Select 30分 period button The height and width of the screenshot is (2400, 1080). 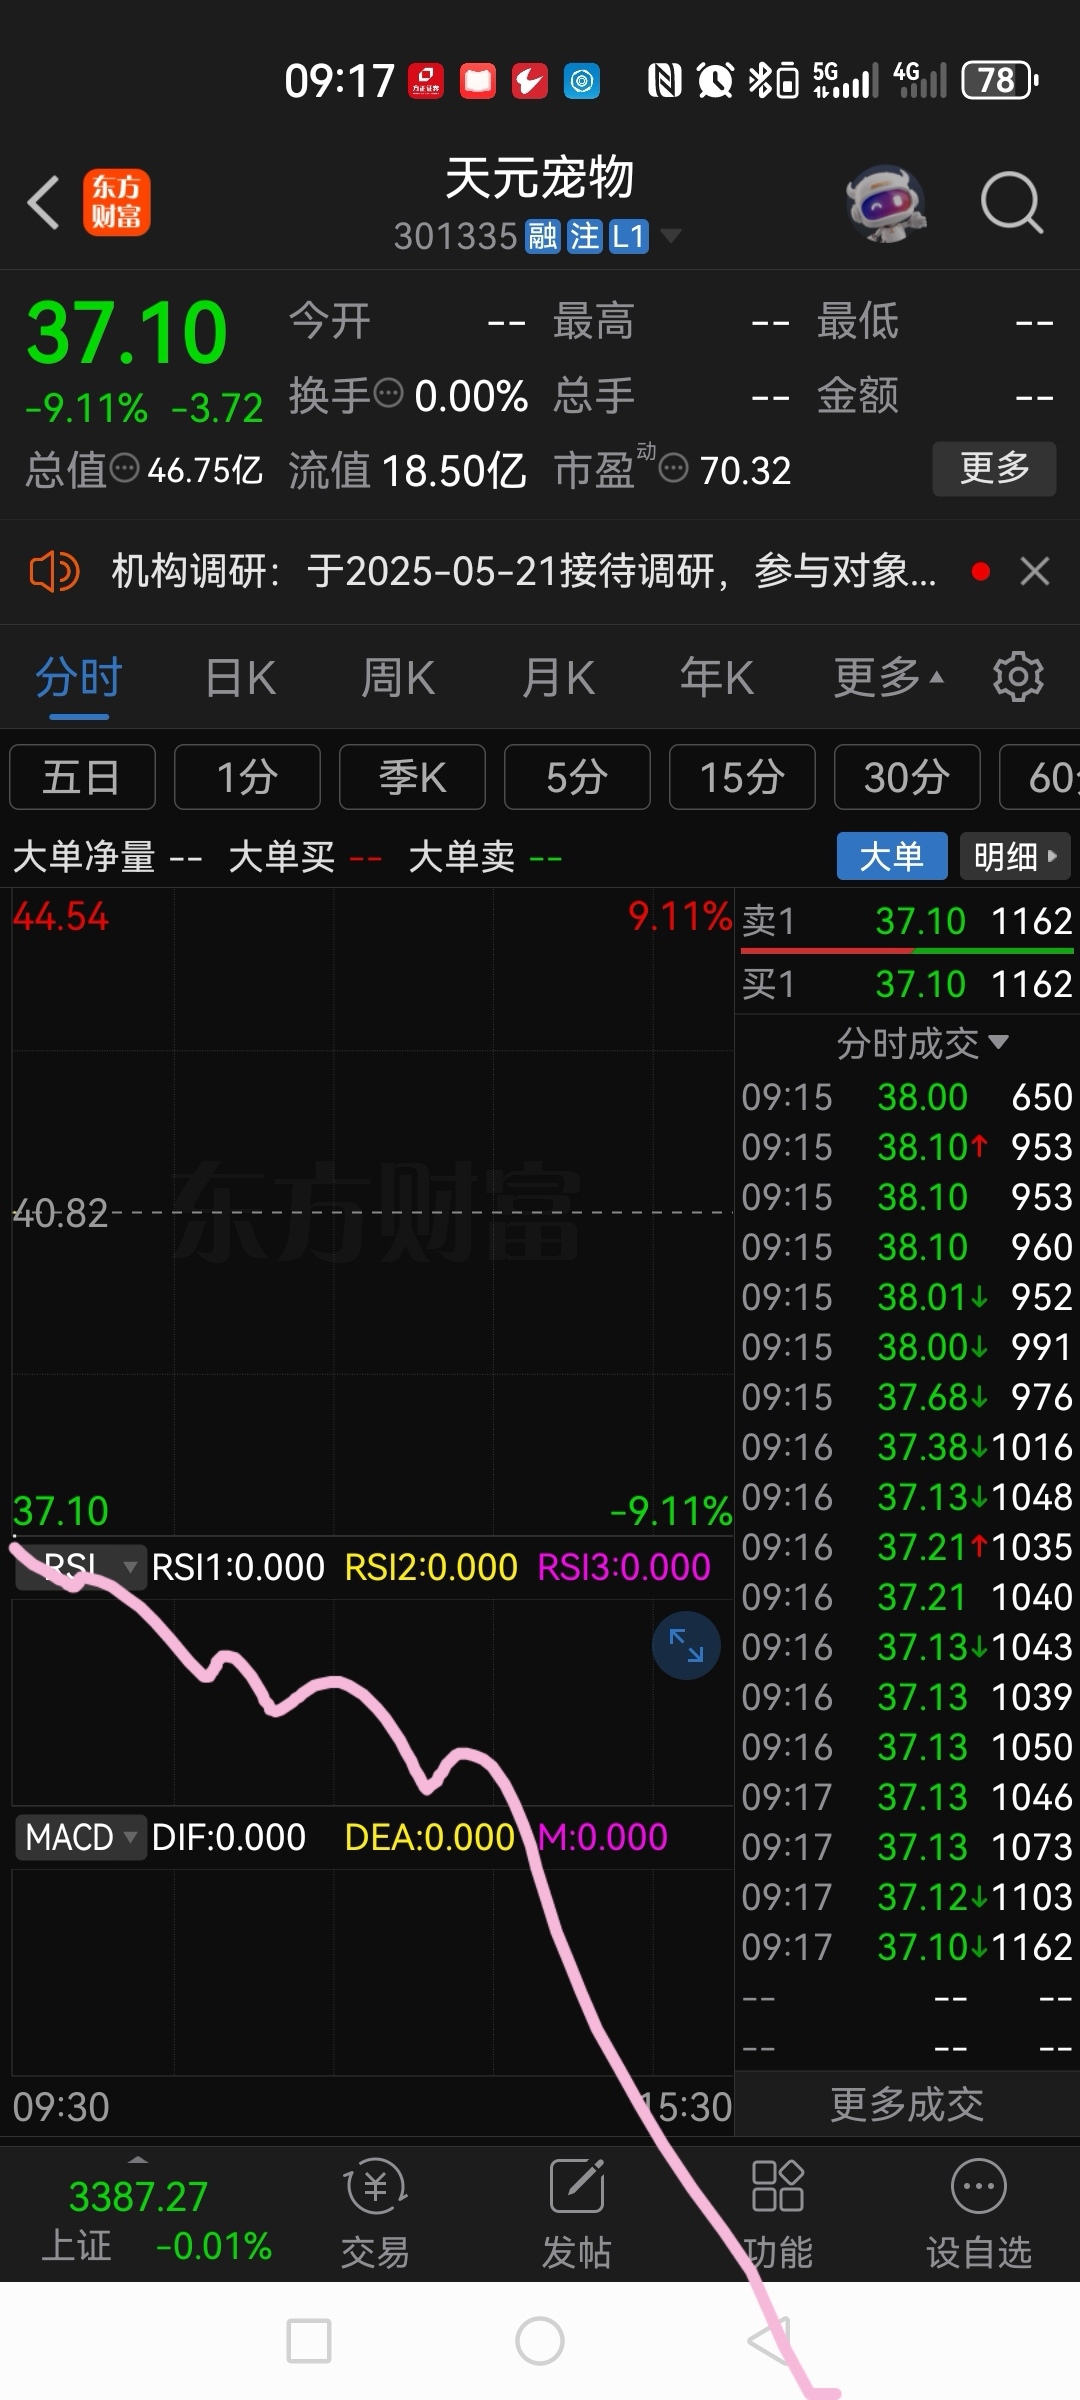(x=907, y=776)
